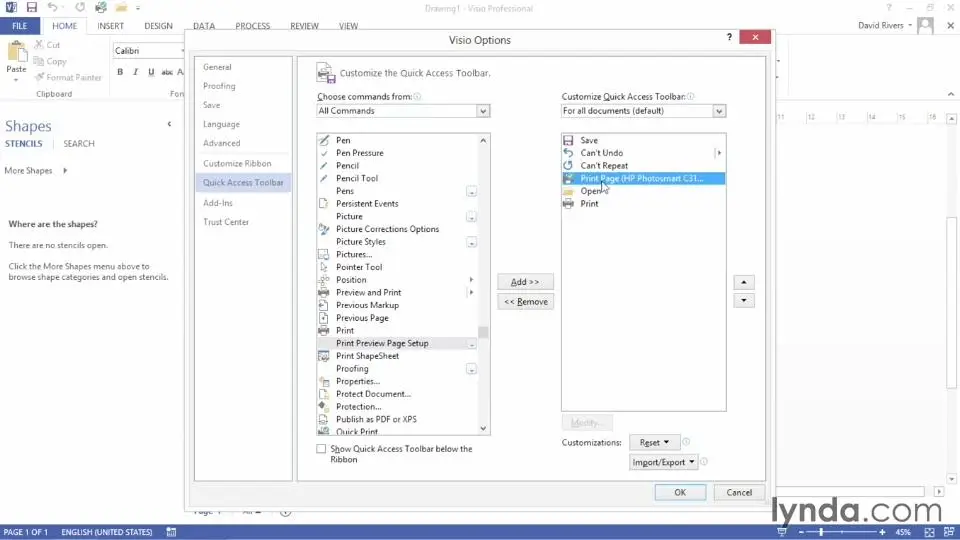Viewport: 960px width, 540px height.
Task: Switch to REVIEW ribbon tab
Action: pos(304,26)
